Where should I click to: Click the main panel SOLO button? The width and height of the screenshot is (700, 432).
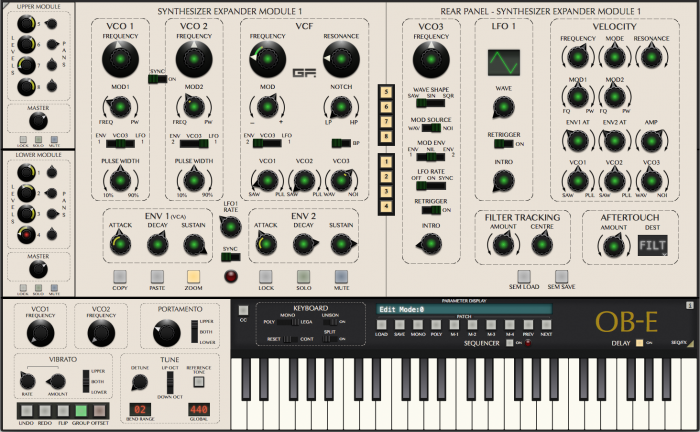tap(304, 277)
